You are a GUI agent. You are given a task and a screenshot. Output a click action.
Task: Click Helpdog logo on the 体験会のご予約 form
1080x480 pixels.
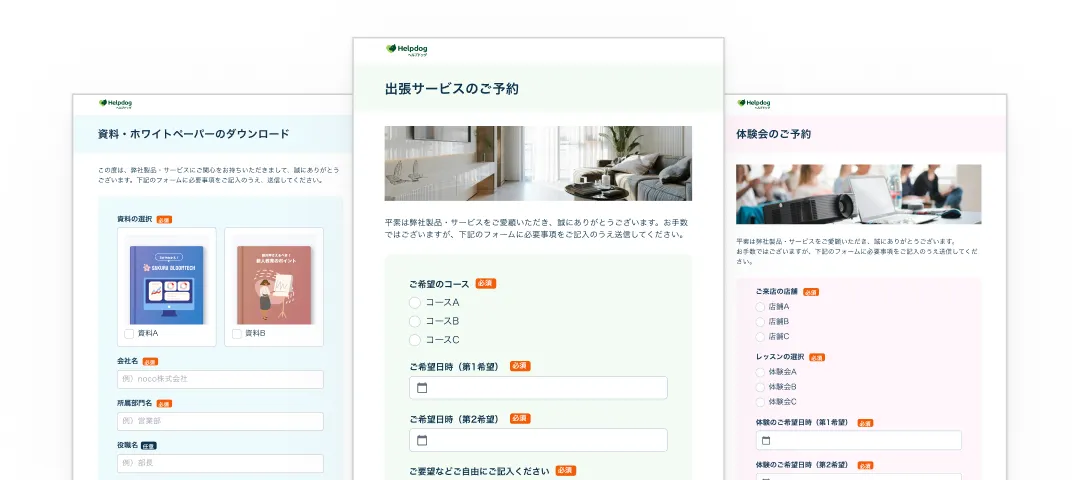coord(754,104)
